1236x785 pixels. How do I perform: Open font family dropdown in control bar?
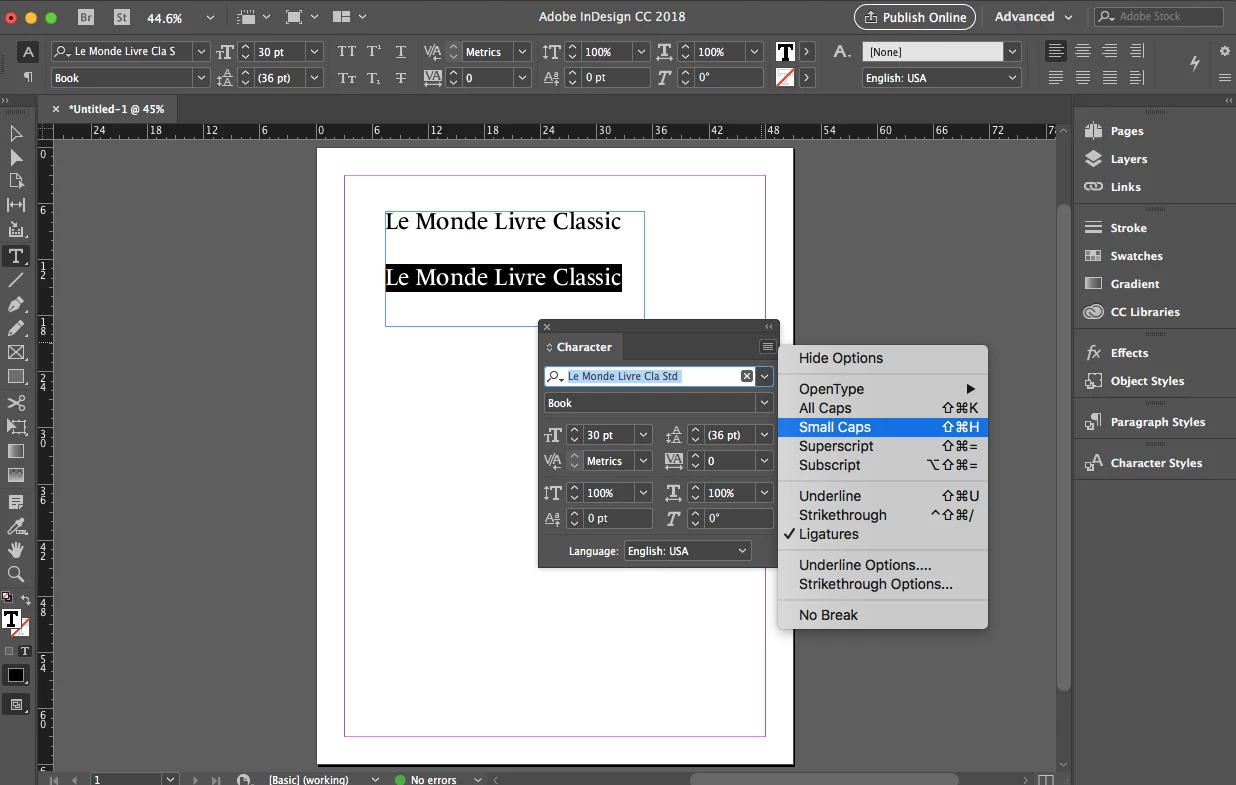tap(201, 52)
